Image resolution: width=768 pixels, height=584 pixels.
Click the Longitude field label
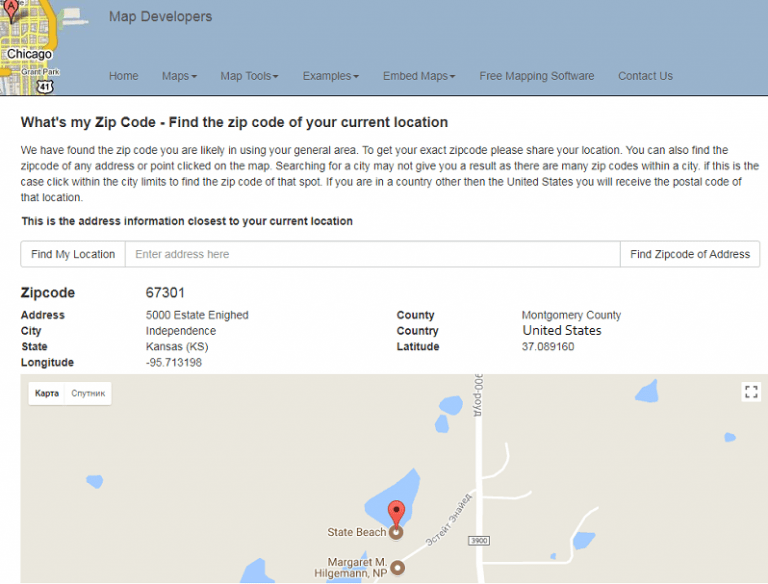47,363
